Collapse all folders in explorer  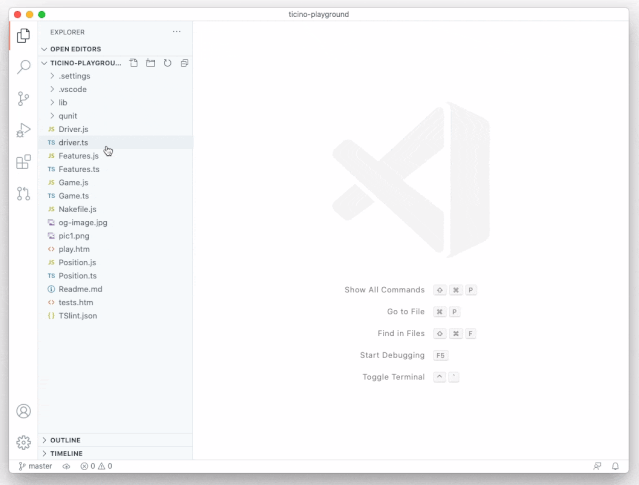184,63
